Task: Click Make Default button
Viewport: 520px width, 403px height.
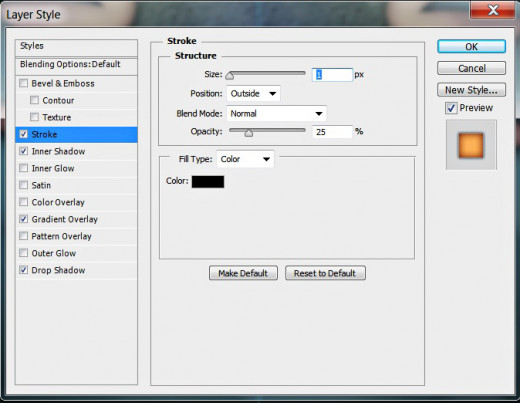Action: coord(243,273)
